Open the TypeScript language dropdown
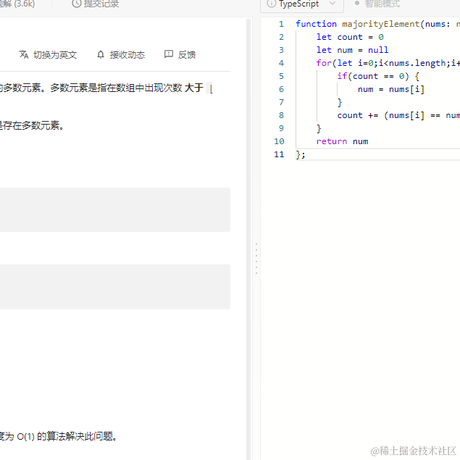Image resolution: width=460 pixels, height=460 pixels. click(302, 5)
